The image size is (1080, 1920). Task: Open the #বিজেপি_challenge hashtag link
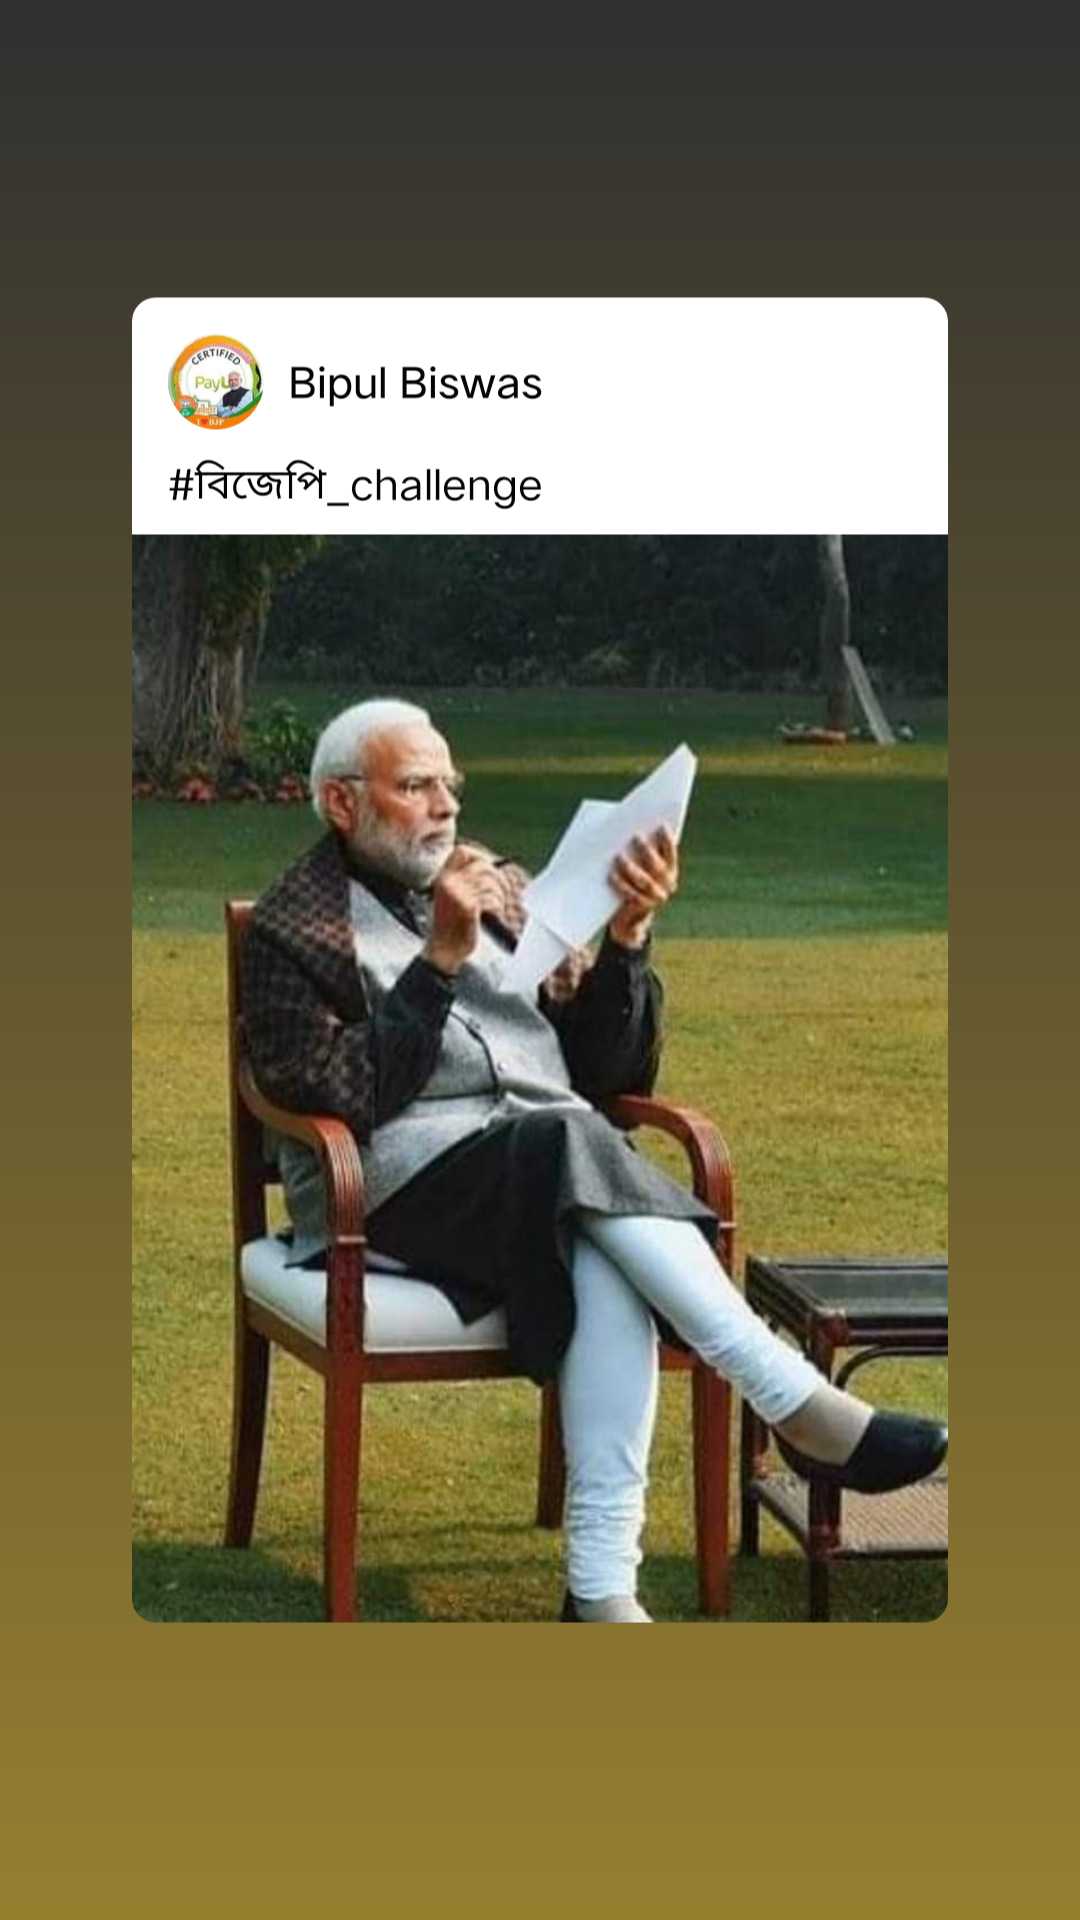[355, 485]
